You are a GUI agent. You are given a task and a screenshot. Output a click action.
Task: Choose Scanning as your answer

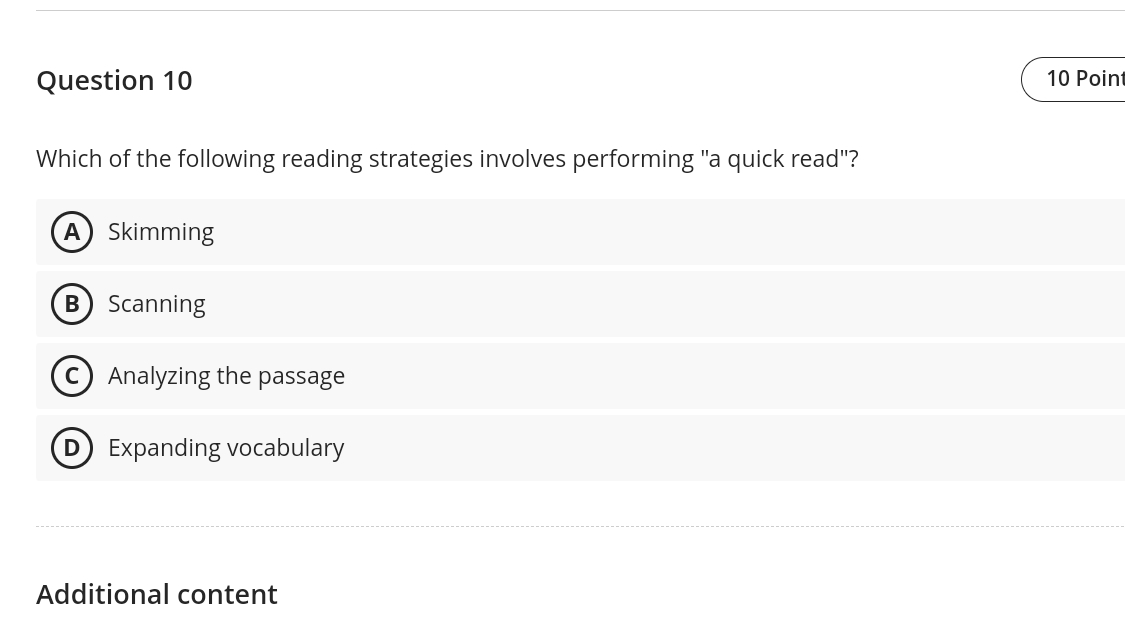click(x=157, y=303)
